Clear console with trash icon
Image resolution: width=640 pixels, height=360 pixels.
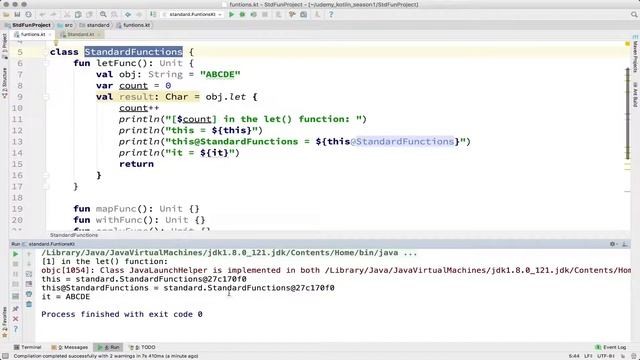[x=29, y=304]
